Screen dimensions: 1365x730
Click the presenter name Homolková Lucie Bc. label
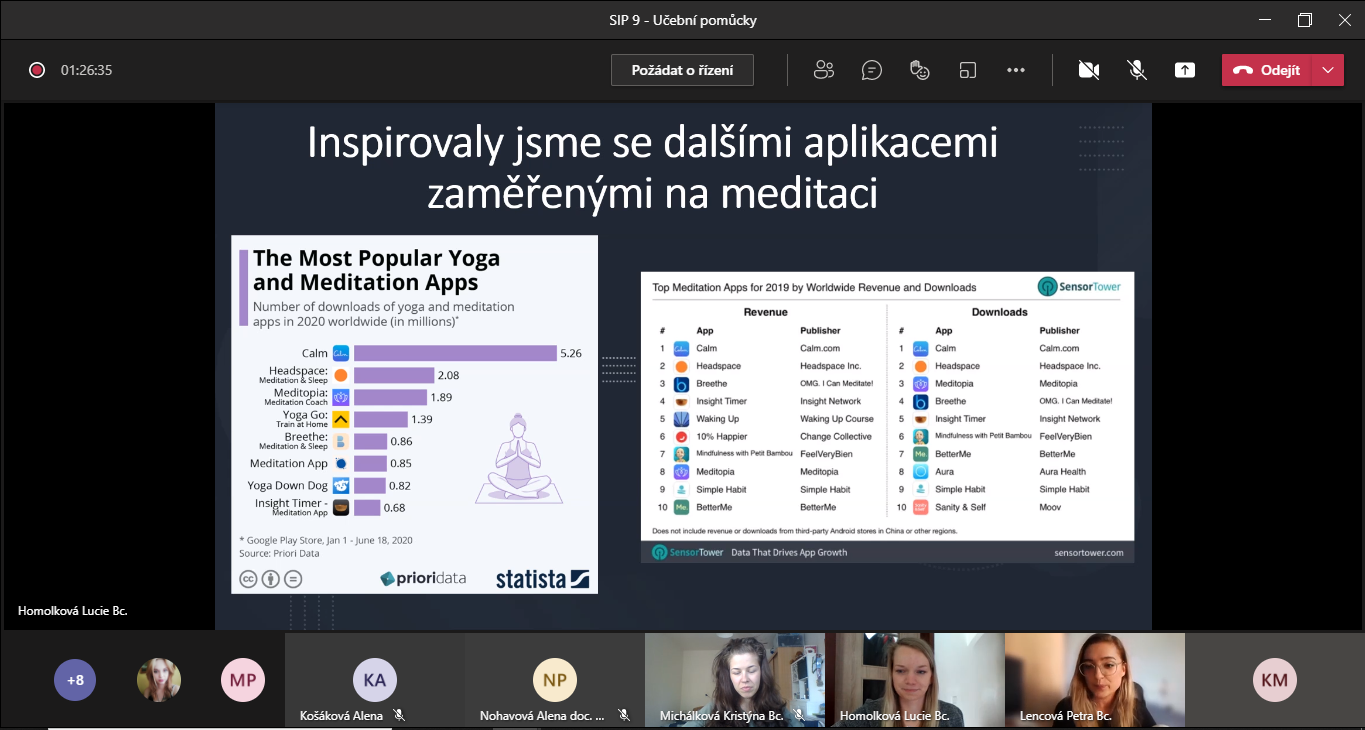tap(72, 610)
